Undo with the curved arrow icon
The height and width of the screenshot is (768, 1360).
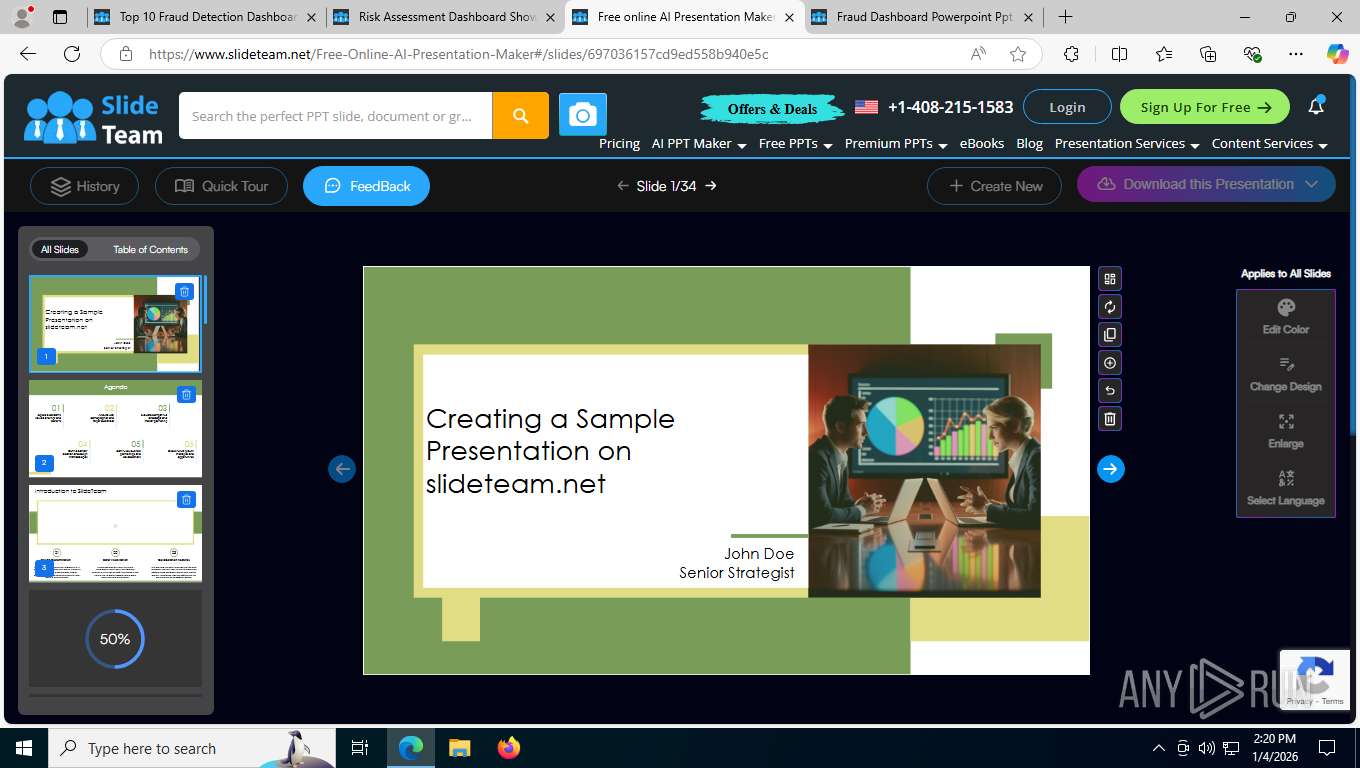coord(1109,391)
